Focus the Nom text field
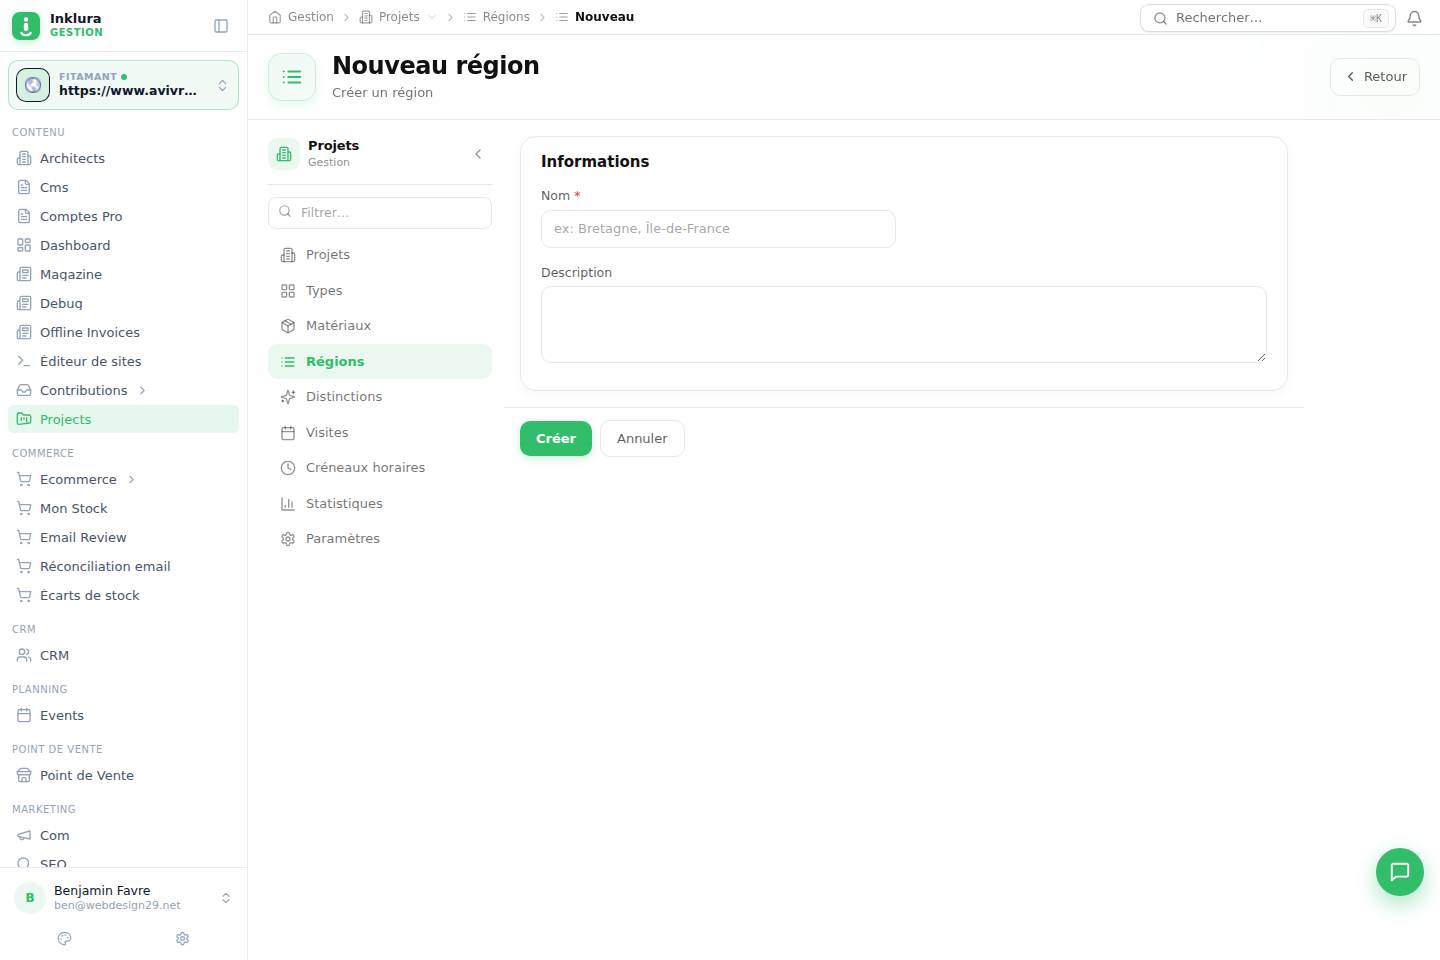Image resolution: width=1440 pixels, height=960 pixels. [718, 229]
